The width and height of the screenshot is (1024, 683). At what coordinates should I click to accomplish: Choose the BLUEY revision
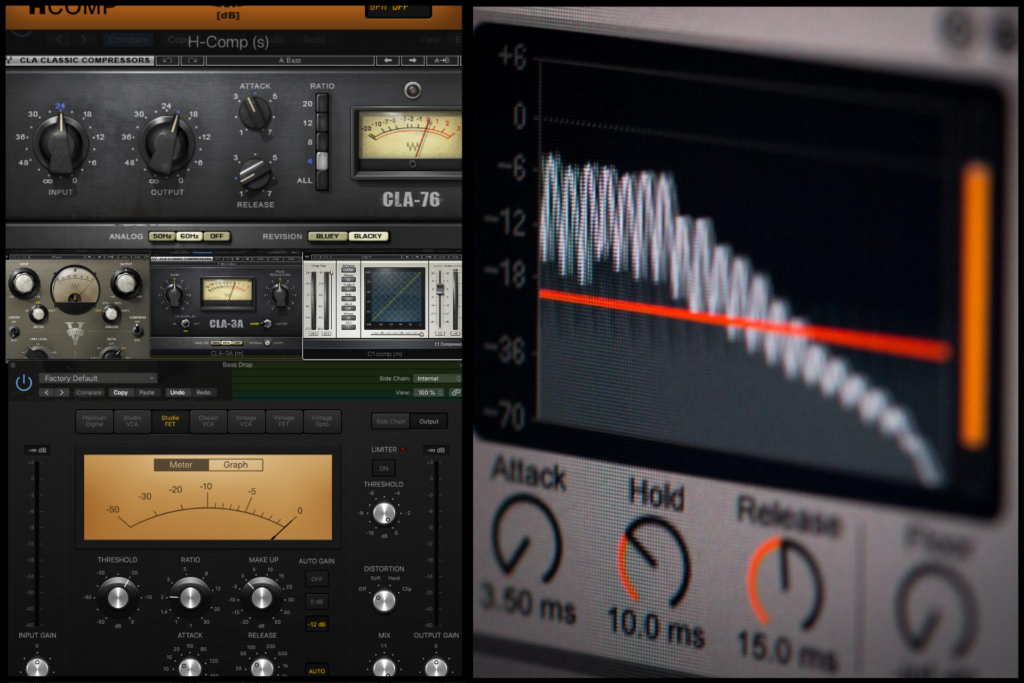coord(327,236)
